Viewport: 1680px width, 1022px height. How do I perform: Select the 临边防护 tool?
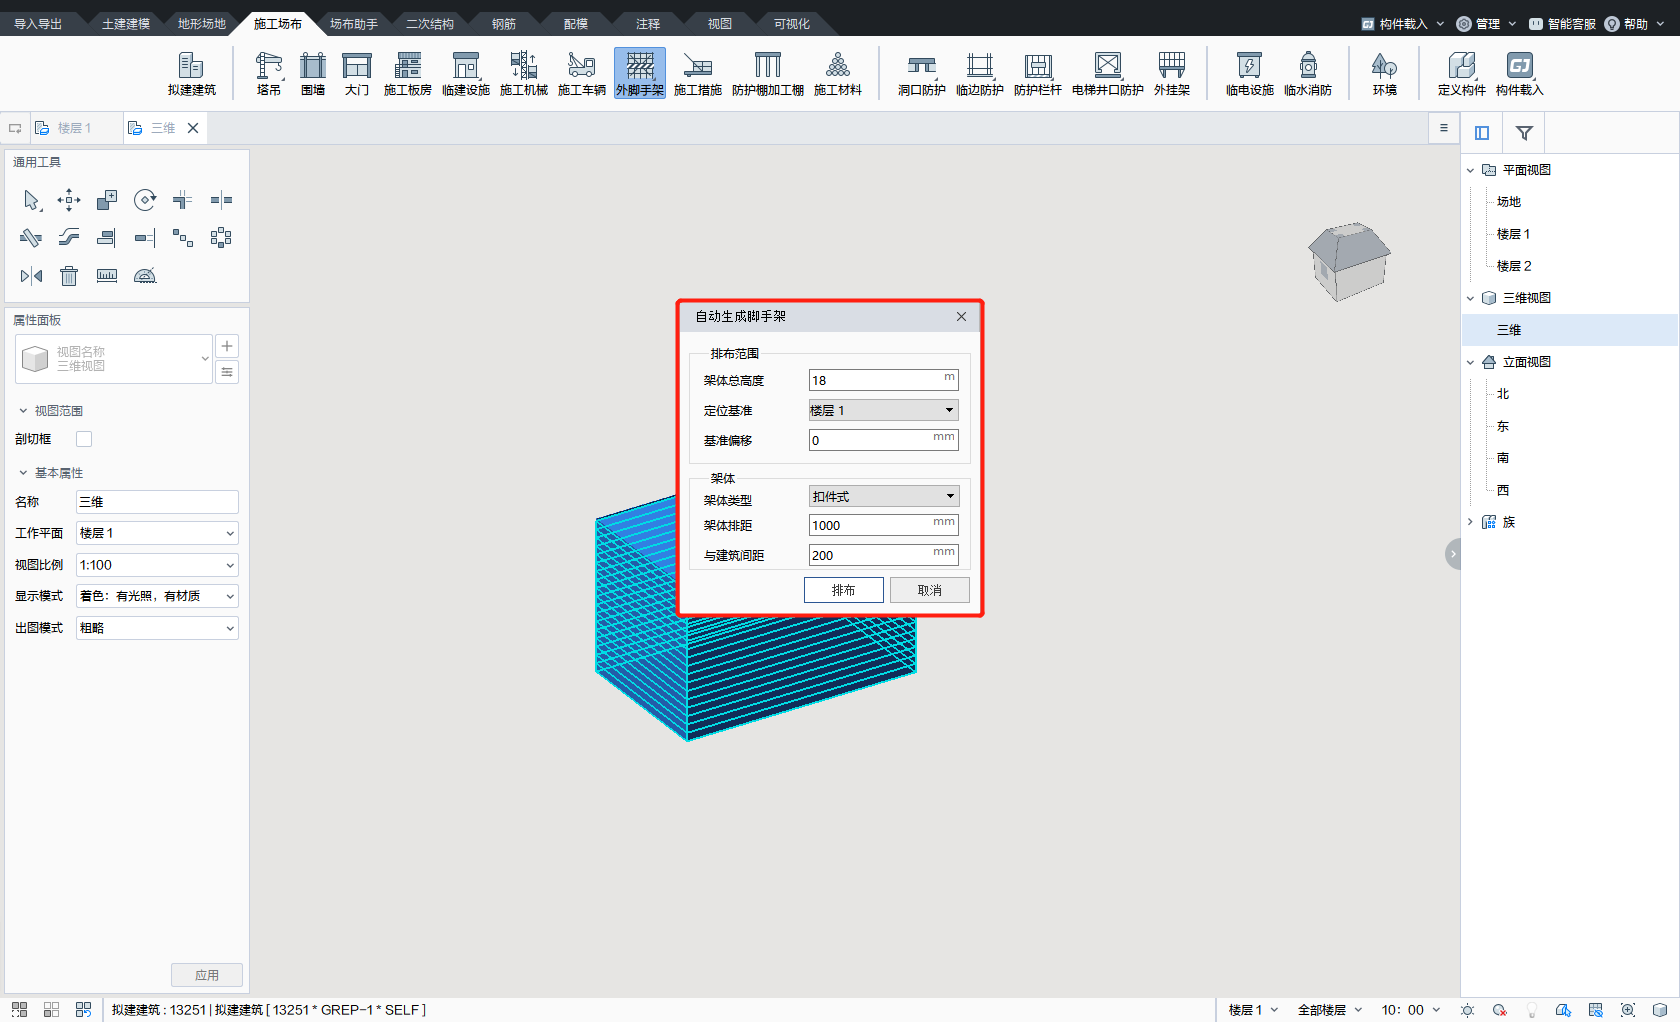coord(980,74)
